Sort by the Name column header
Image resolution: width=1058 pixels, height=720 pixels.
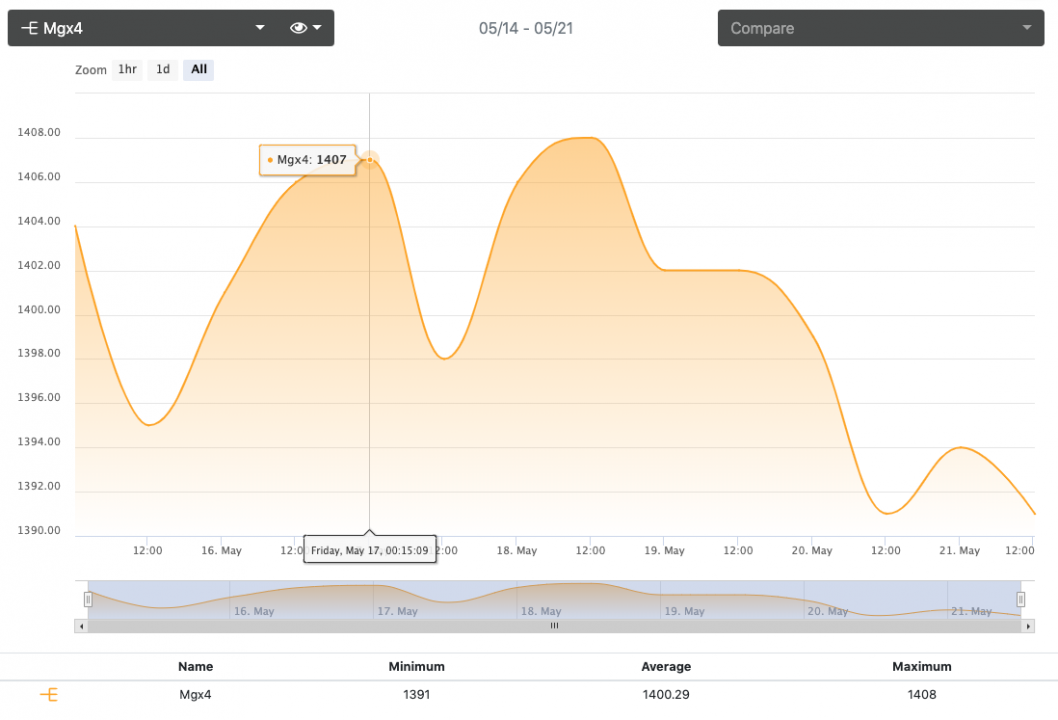pyautogui.click(x=195, y=666)
